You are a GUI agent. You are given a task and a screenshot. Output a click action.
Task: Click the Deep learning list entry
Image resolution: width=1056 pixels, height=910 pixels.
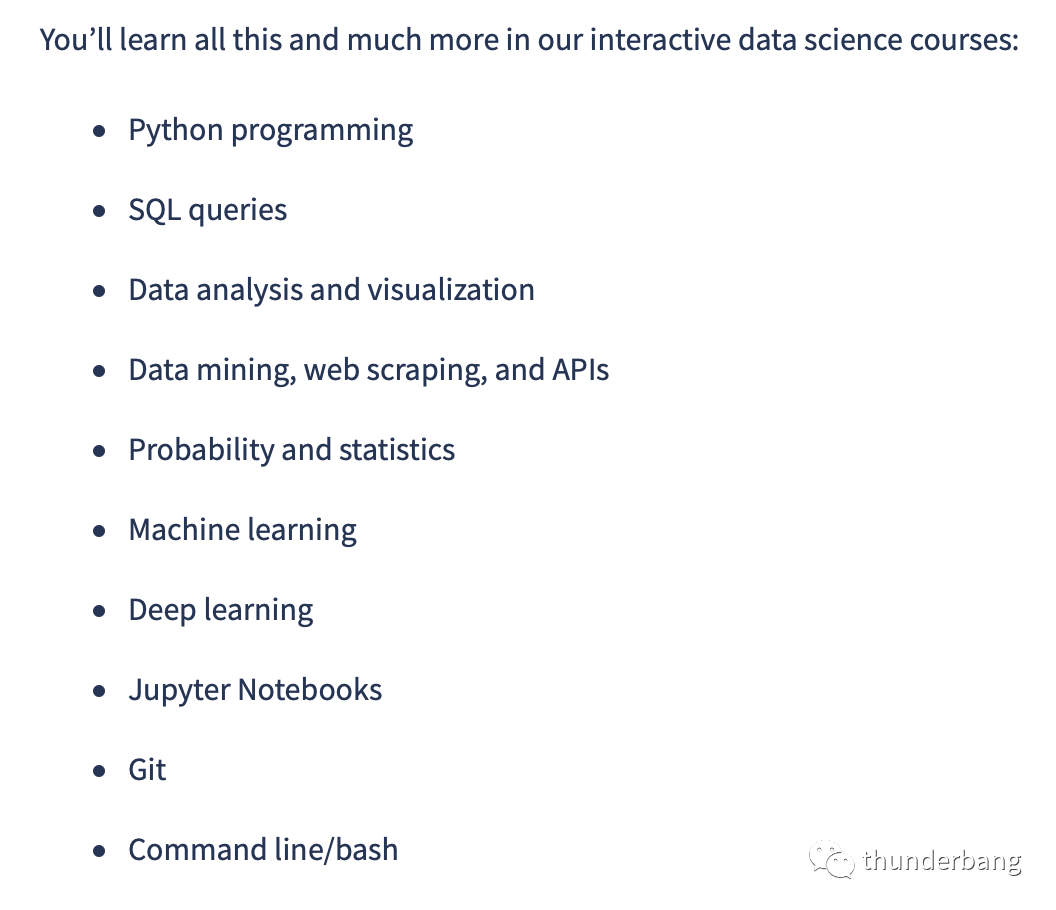(x=221, y=610)
